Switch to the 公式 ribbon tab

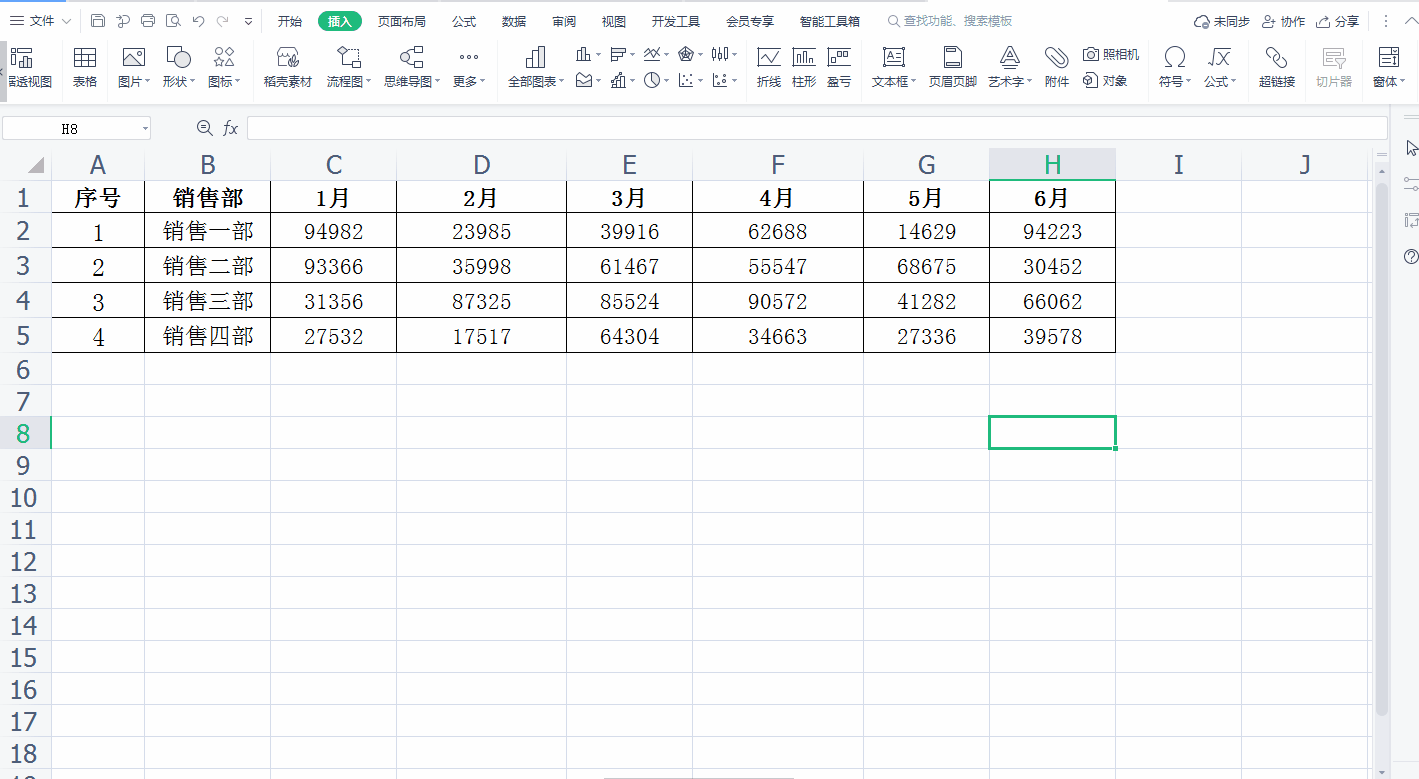click(464, 21)
